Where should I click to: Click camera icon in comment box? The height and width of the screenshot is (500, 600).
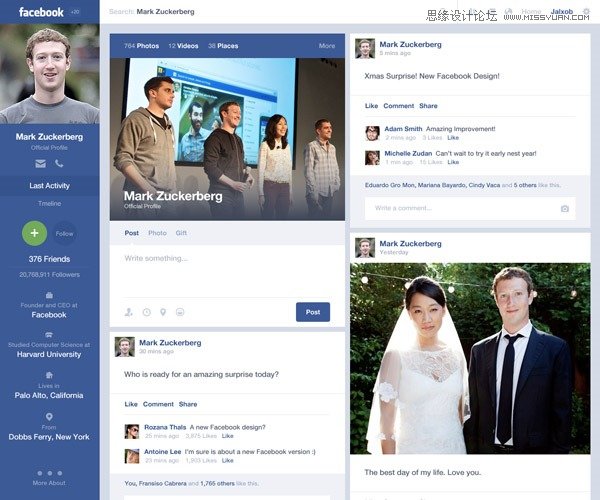(565, 208)
